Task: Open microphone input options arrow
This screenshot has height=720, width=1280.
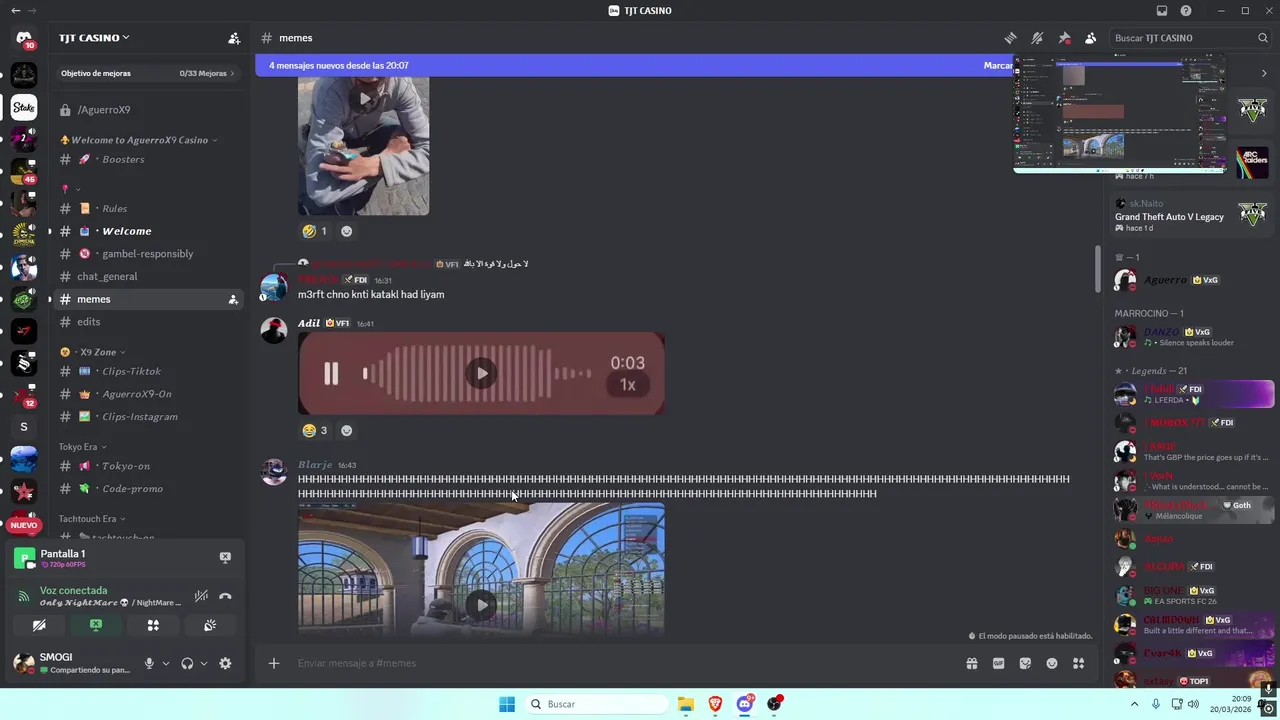Action: (x=166, y=663)
